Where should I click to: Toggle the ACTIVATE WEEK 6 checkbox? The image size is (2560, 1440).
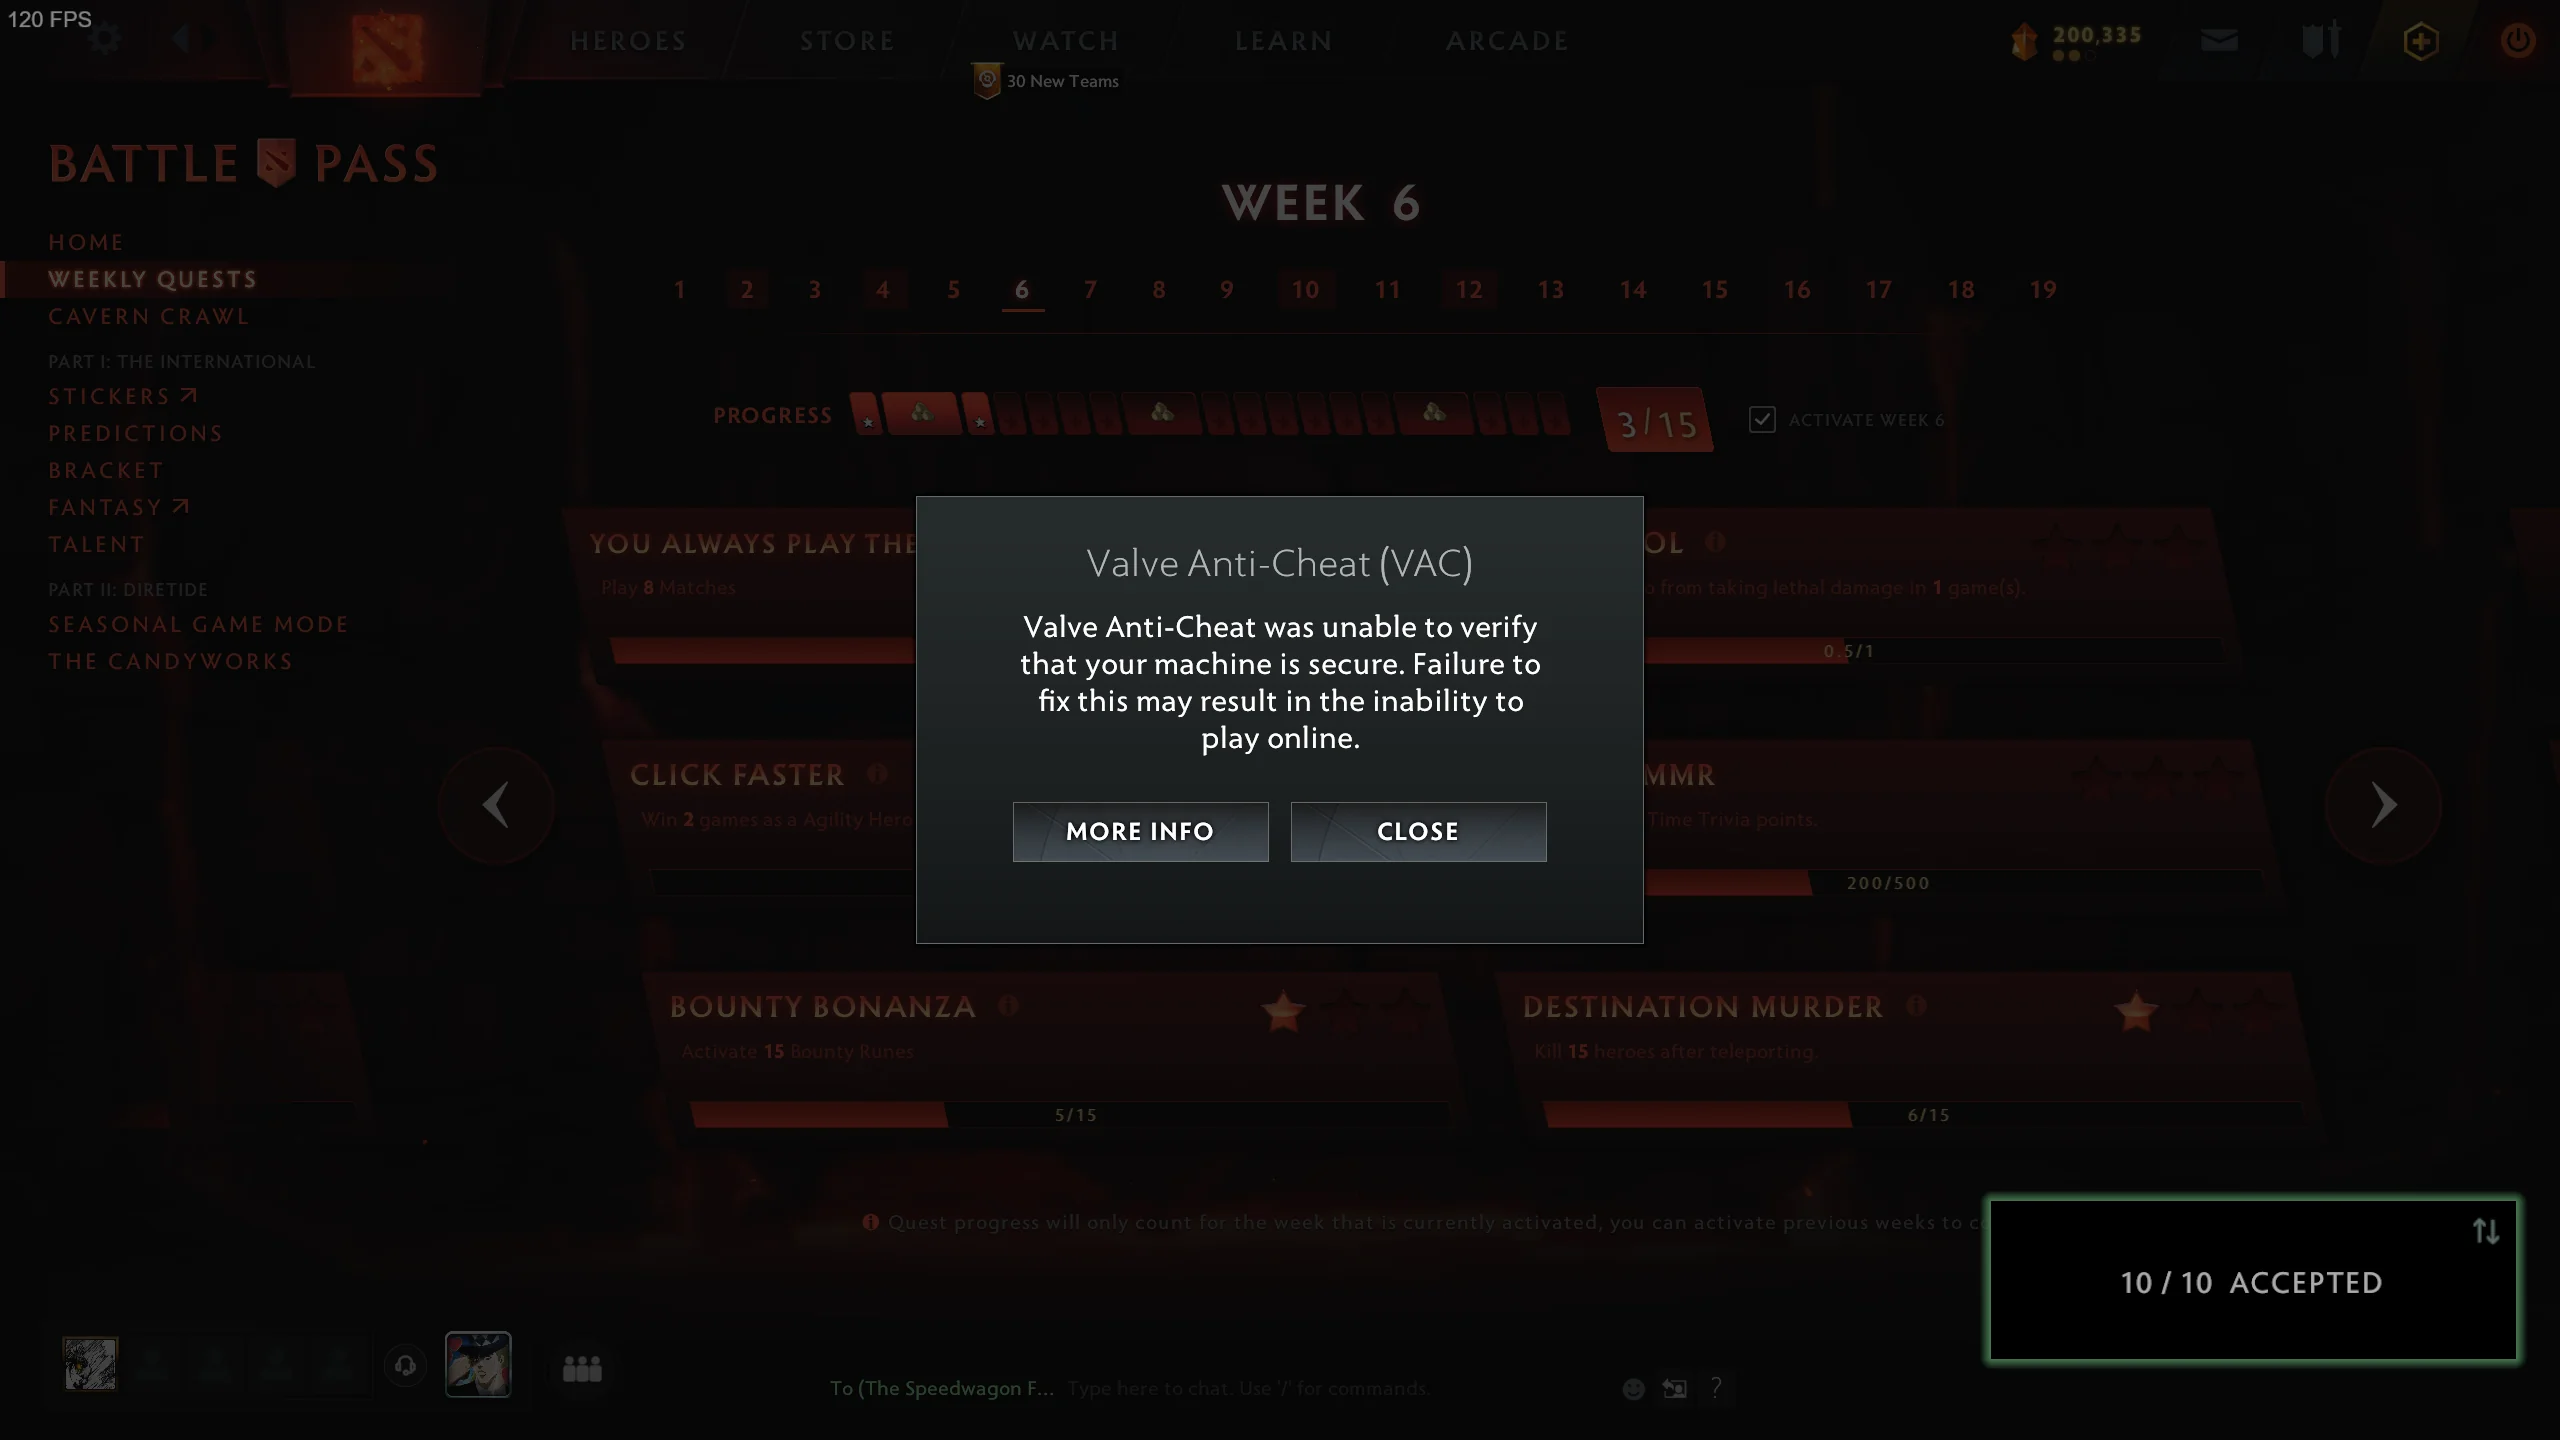(x=1762, y=420)
